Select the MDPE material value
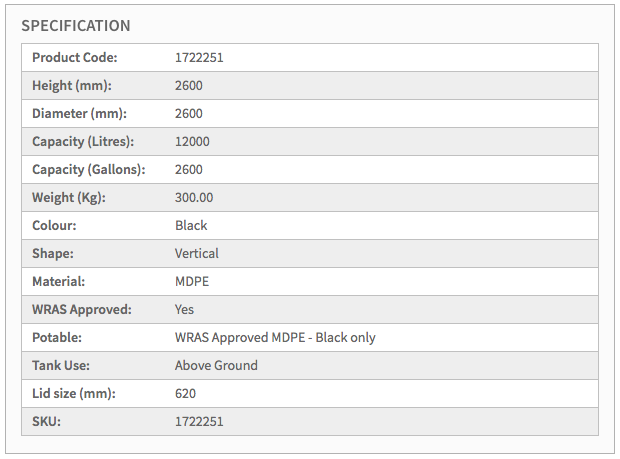This screenshot has width=620, height=459. pos(192,282)
